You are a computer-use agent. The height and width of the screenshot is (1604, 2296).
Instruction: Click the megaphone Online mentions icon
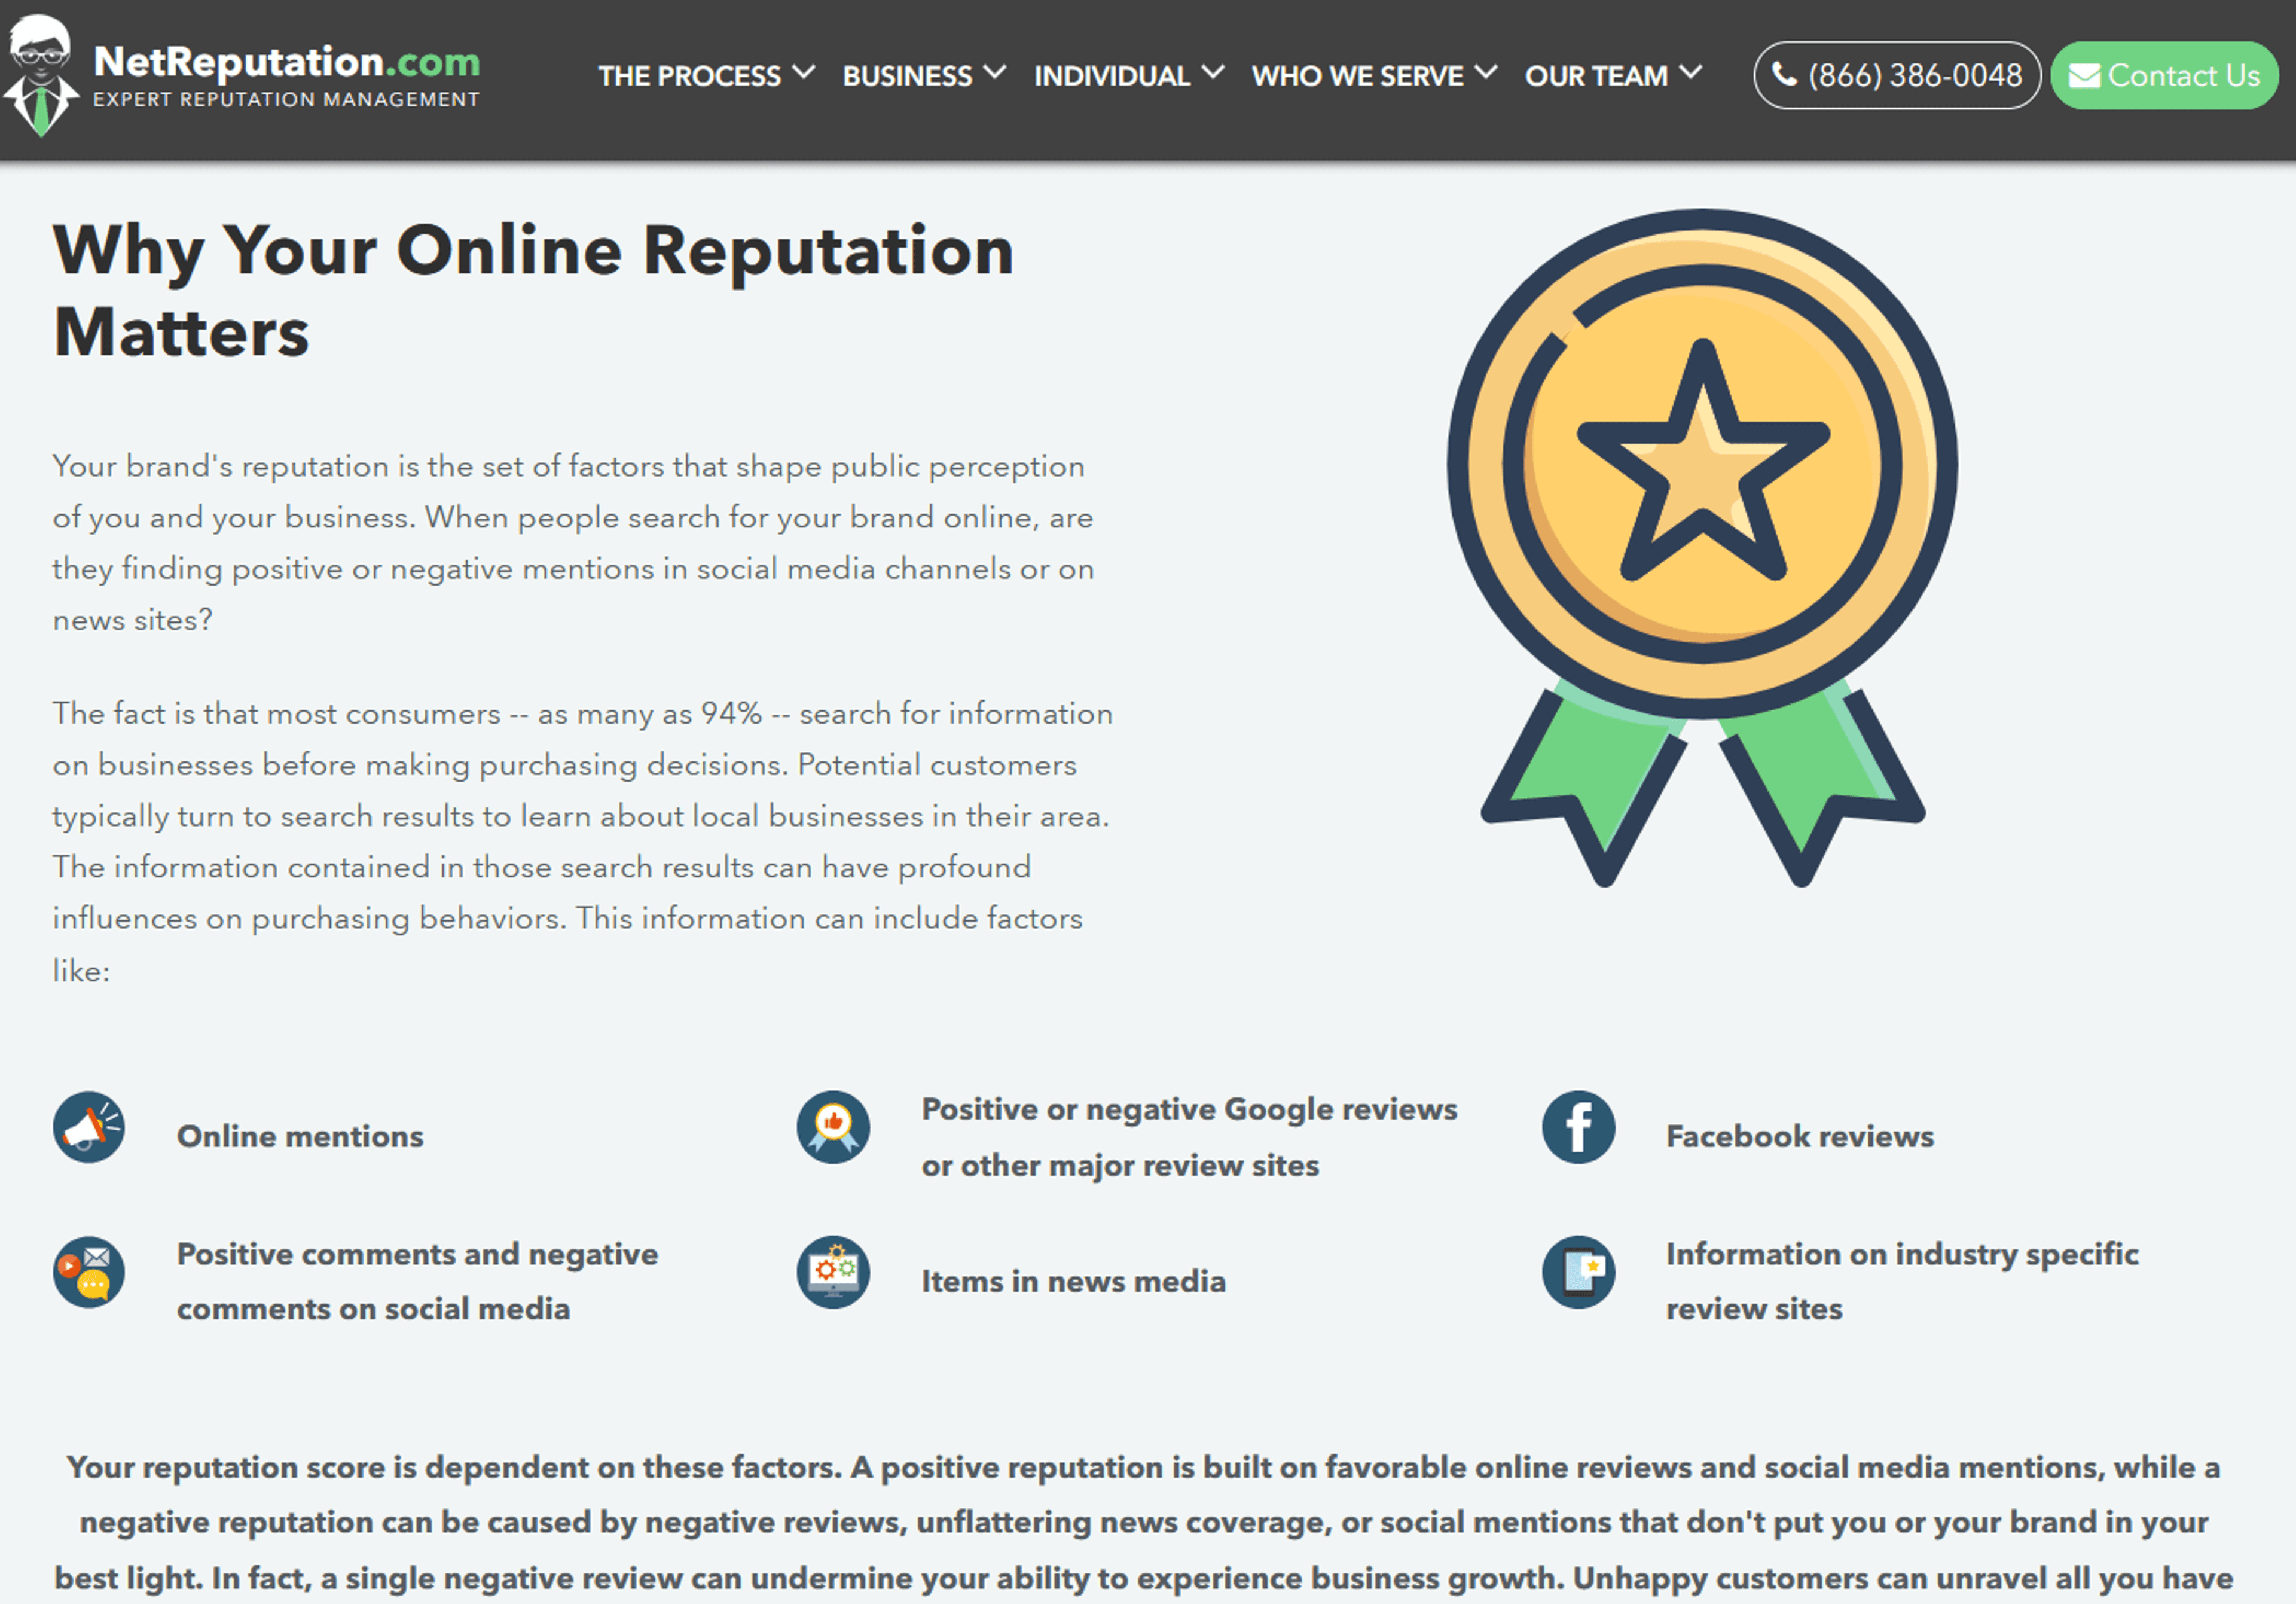click(89, 1127)
